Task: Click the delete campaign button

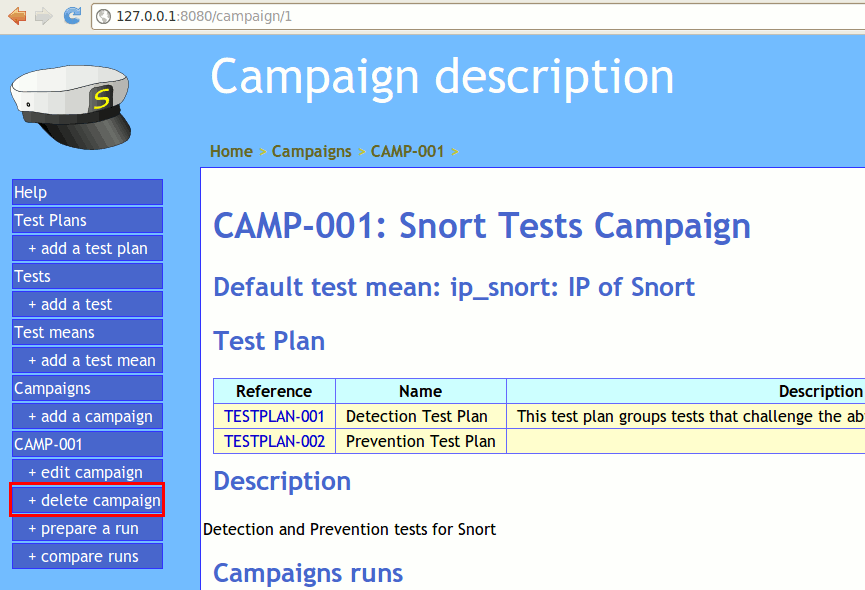Action: pos(87,500)
